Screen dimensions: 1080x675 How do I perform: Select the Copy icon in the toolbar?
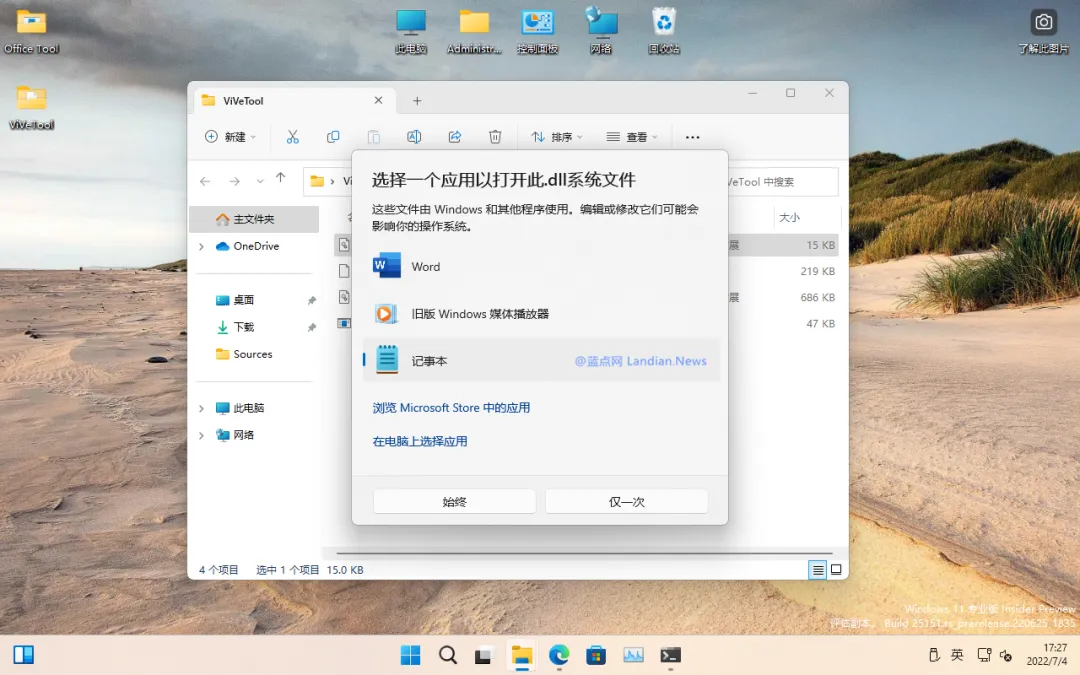(333, 136)
